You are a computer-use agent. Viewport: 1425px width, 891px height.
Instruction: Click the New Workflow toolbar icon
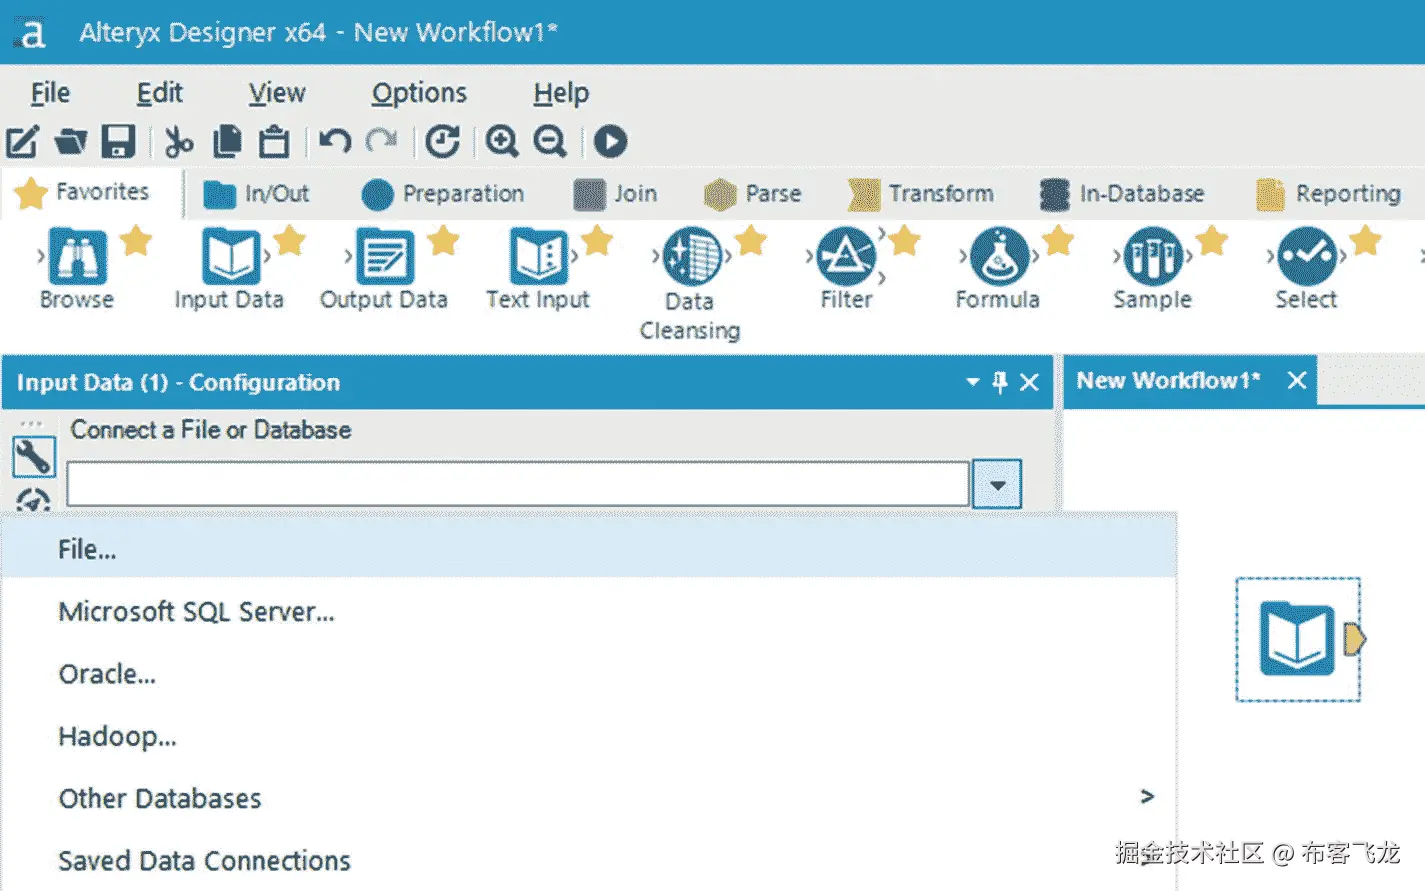tap(22, 142)
